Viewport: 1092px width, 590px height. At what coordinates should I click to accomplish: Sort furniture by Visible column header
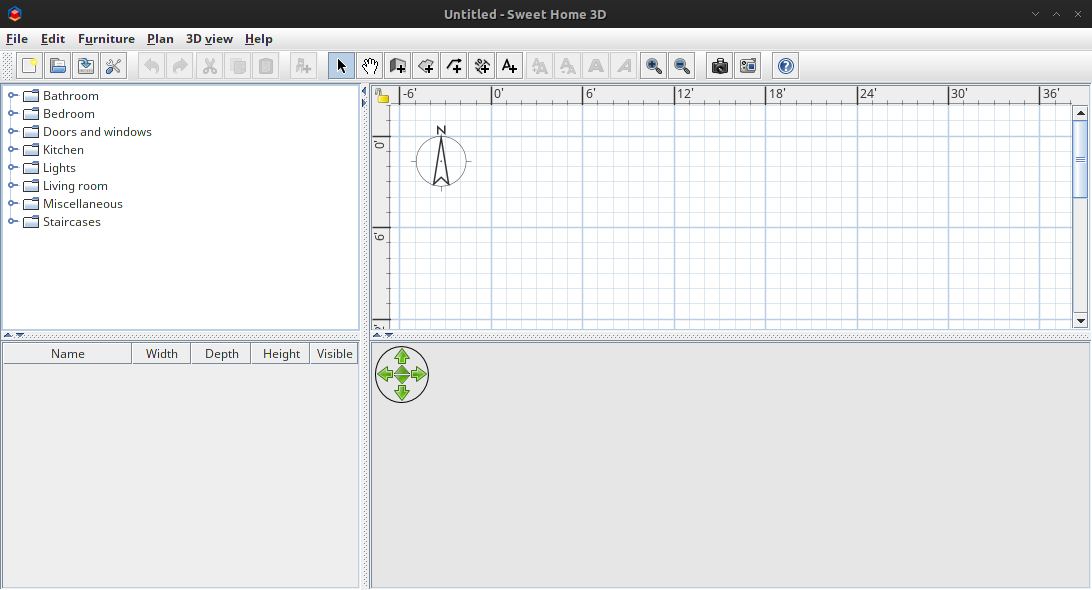[x=334, y=354]
